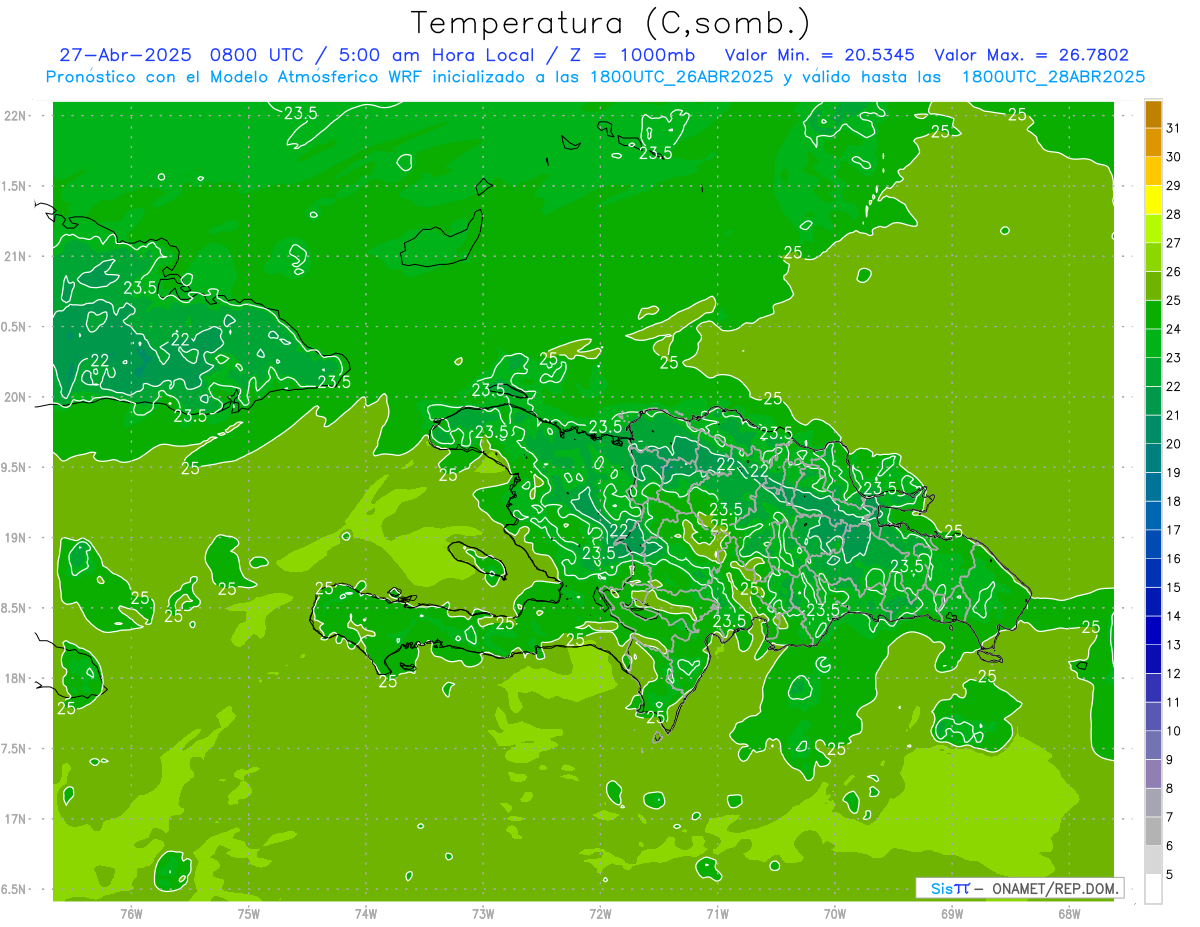Click the '18N' latitude axis label
The image size is (1200, 927).
tap(15, 678)
